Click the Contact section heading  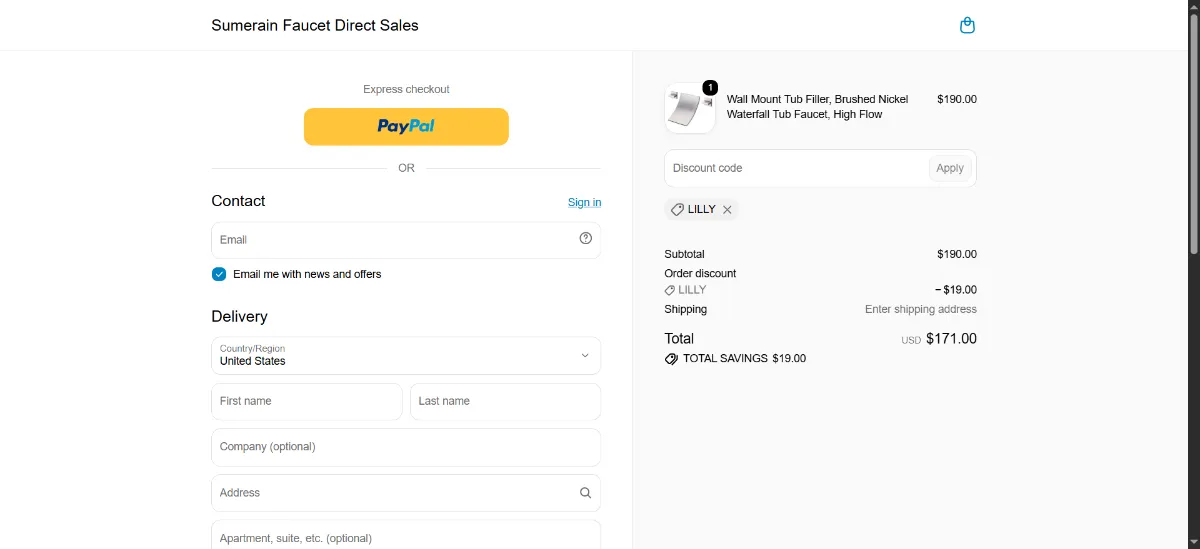[238, 201]
